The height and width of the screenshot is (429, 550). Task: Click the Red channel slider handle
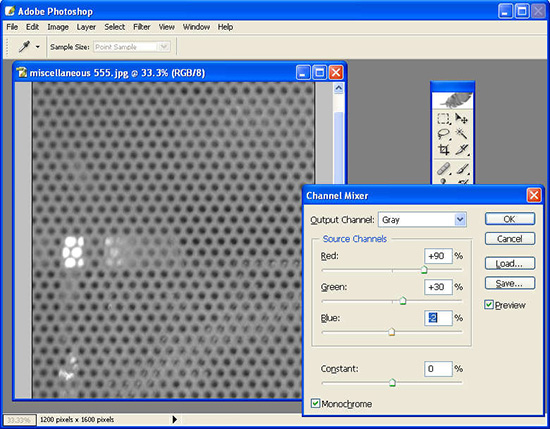424,270
